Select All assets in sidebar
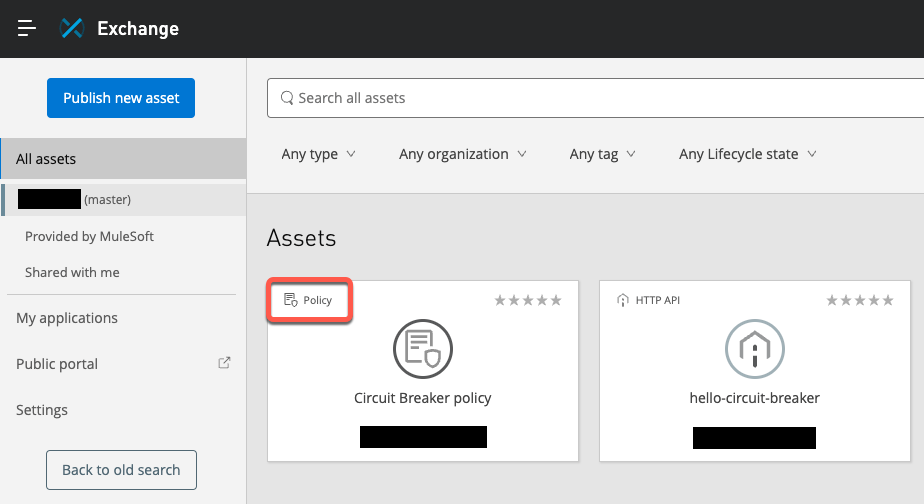This screenshot has height=504, width=924. click(123, 159)
